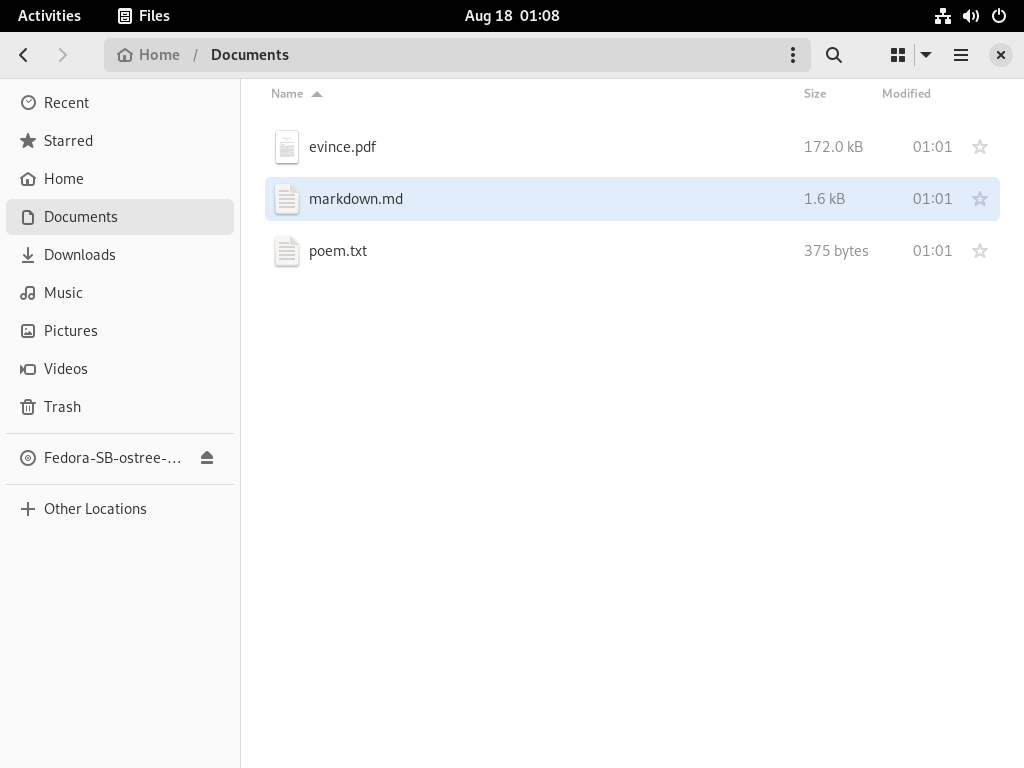Open the Activities overview
The image size is (1024, 768).
pos(49,16)
